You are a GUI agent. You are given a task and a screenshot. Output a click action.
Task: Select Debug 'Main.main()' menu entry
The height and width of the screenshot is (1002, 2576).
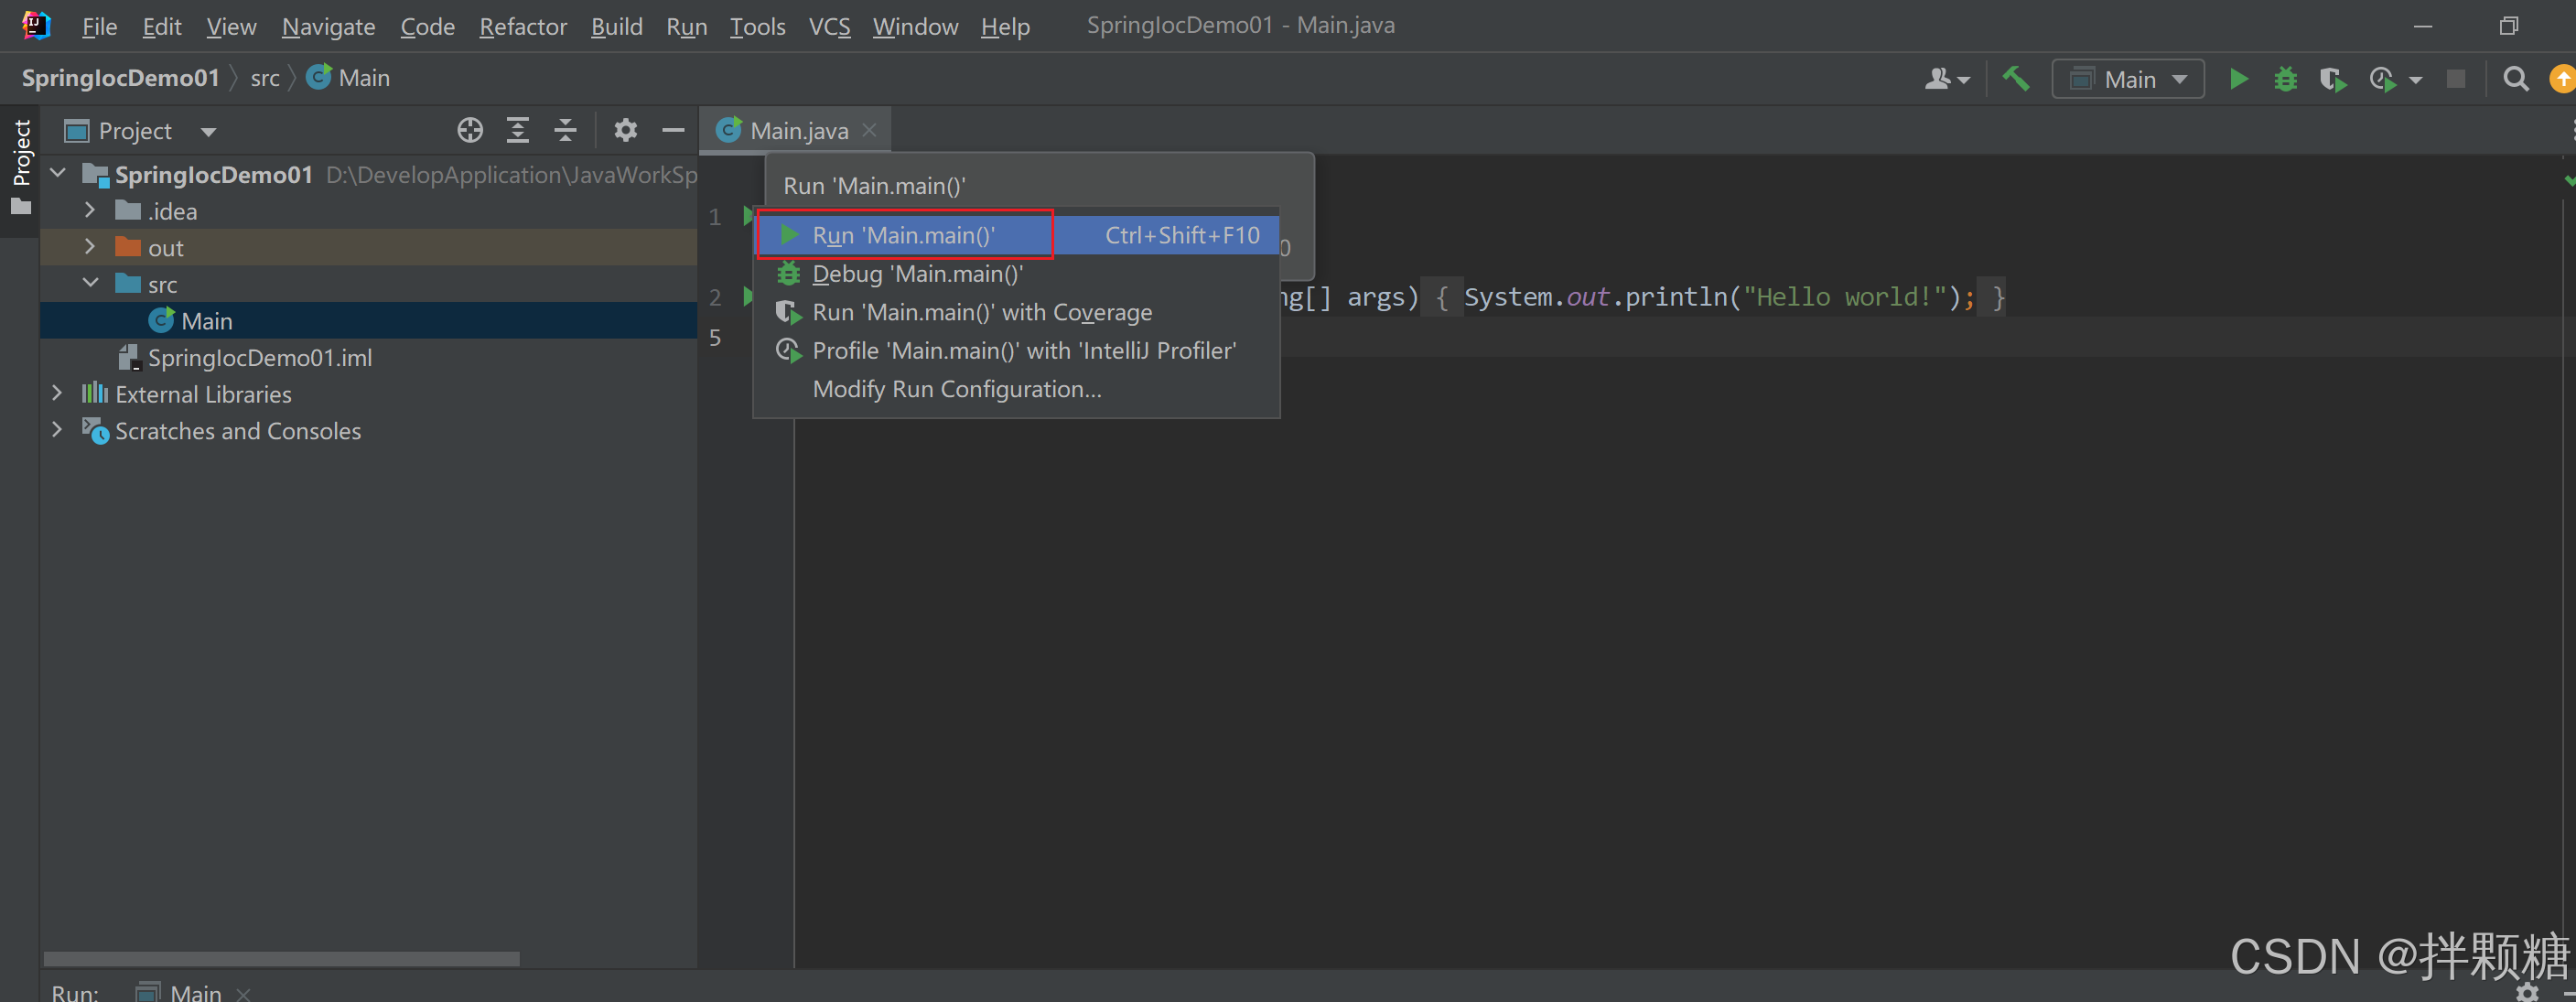point(917,274)
